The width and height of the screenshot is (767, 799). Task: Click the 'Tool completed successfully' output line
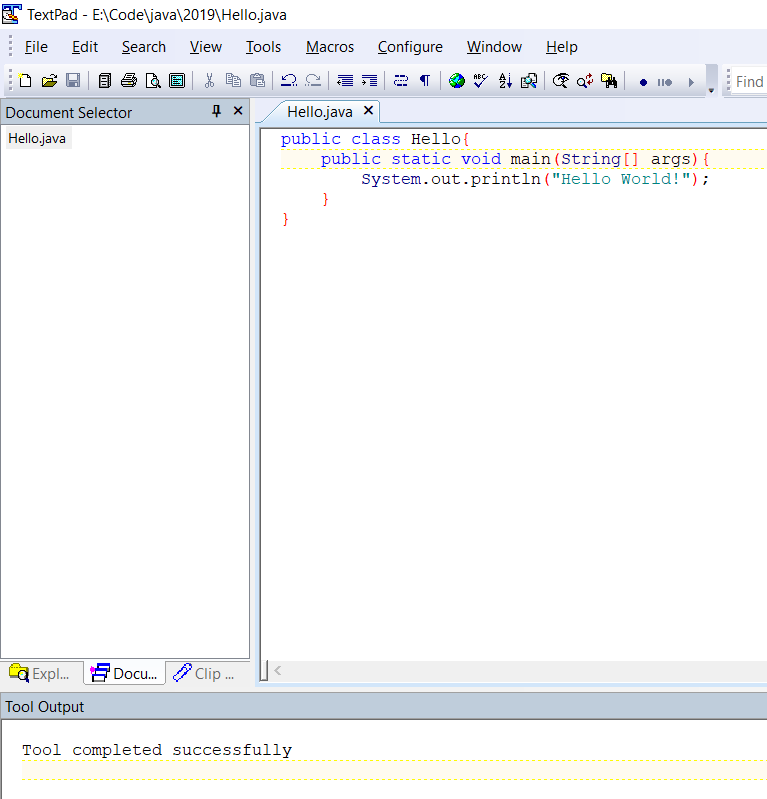(157, 750)
